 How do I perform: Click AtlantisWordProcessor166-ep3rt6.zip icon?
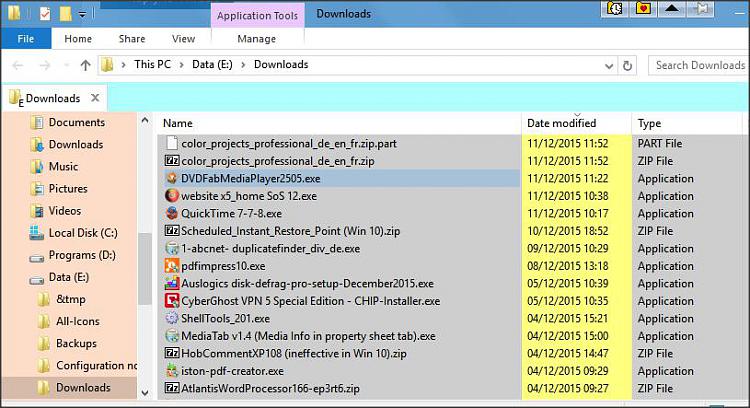tap(172, 388)
